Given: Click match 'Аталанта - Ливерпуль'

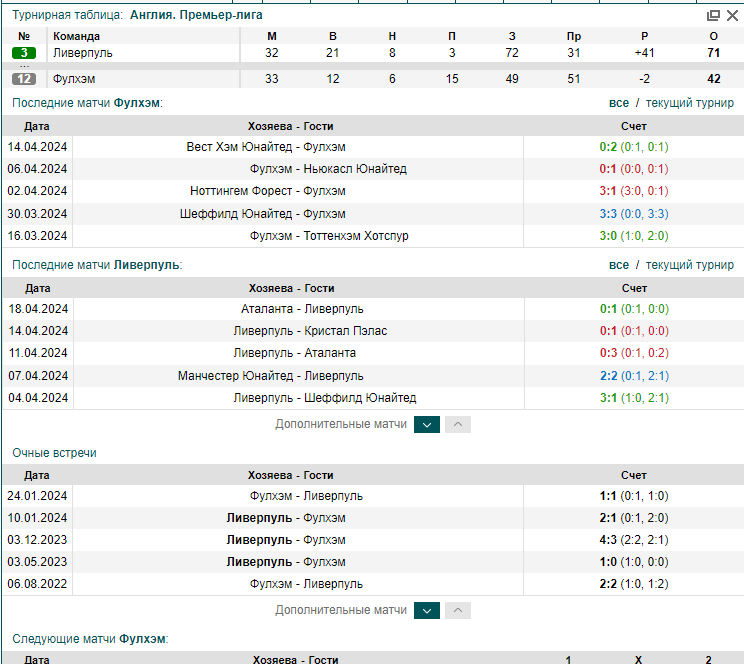Looking at the screenshot, I should [302, 309].
